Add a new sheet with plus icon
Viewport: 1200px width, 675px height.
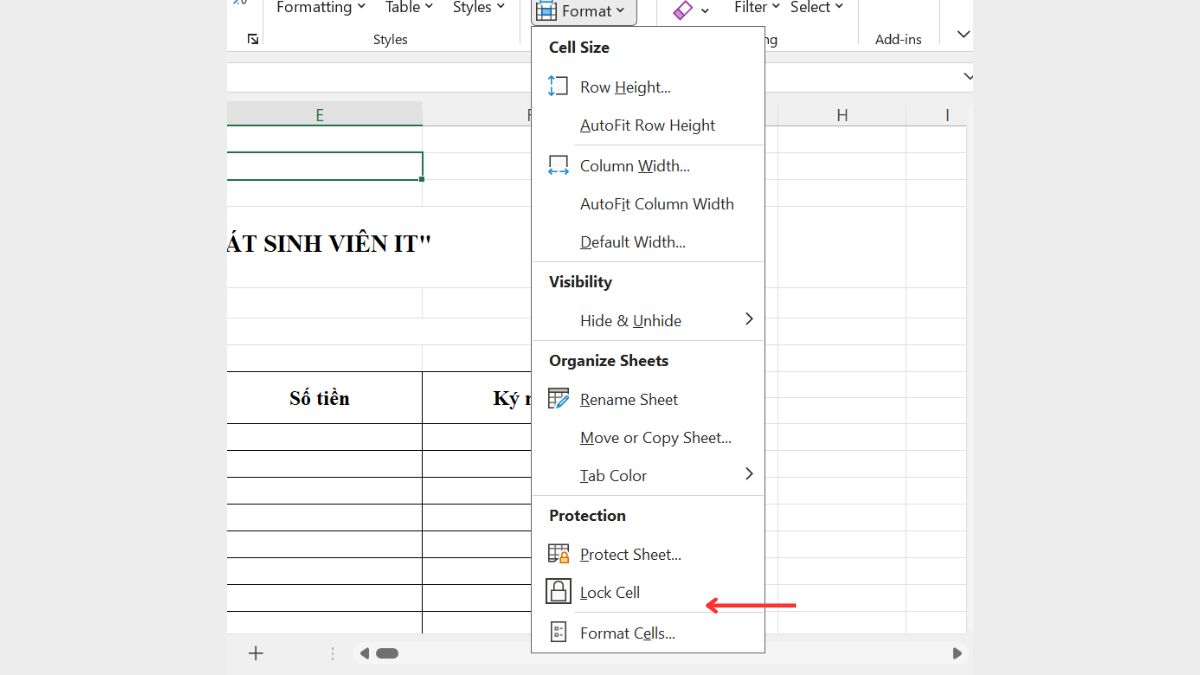pyautogui.click(x=256, y=653)
